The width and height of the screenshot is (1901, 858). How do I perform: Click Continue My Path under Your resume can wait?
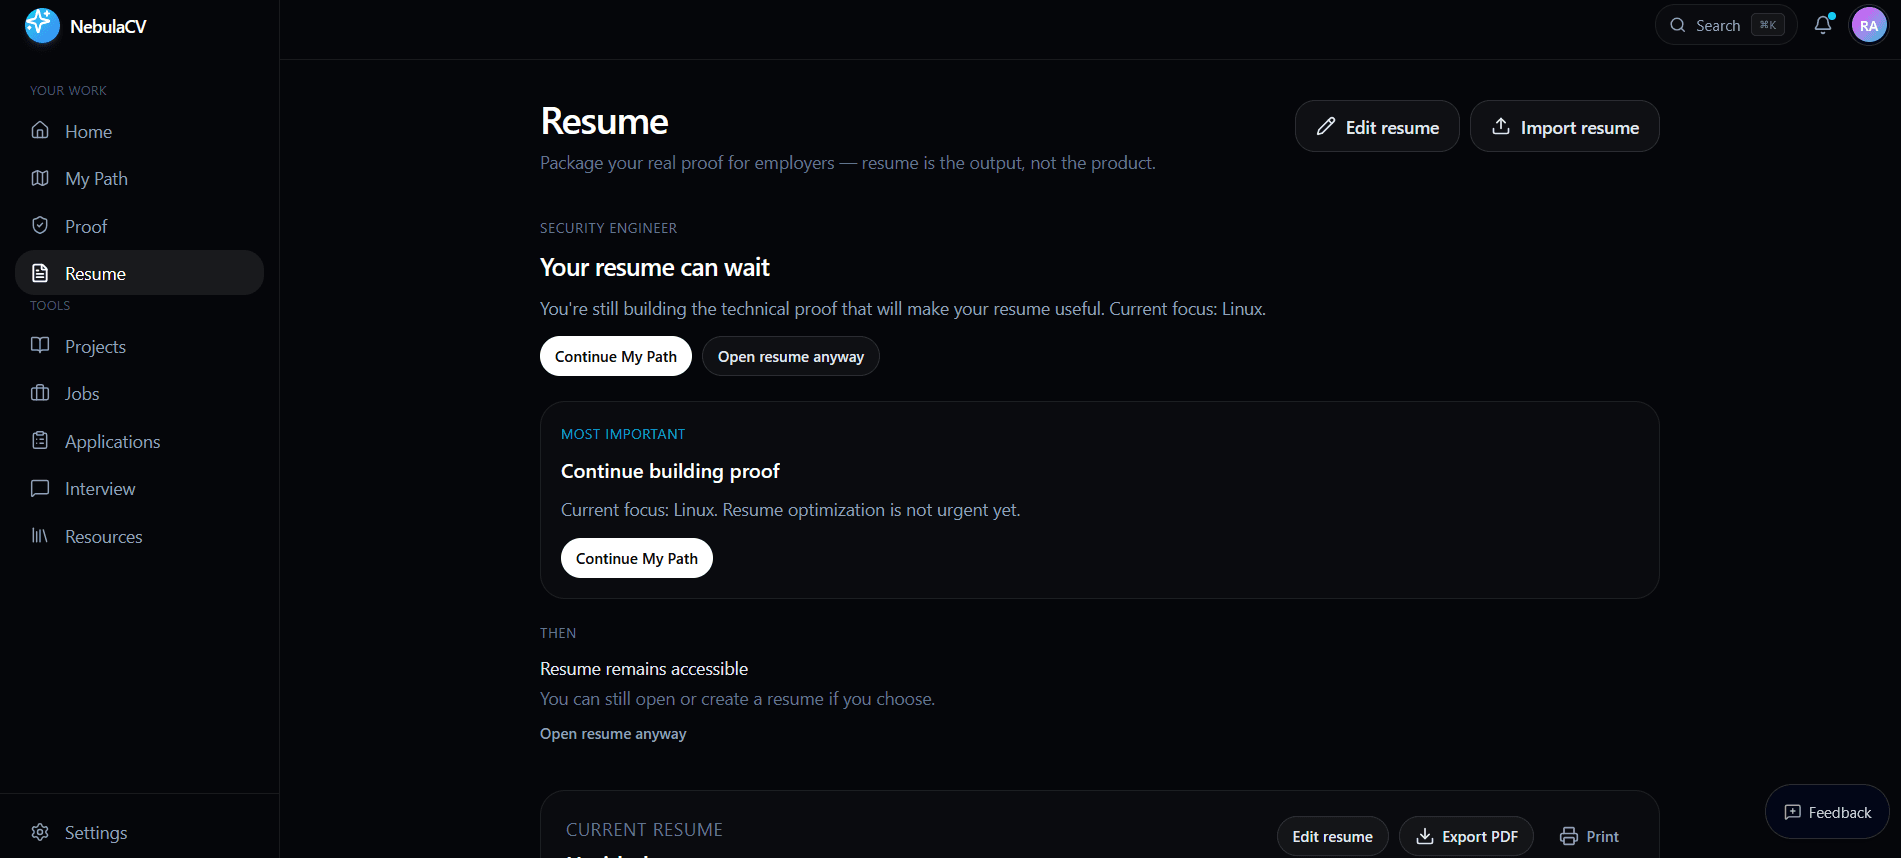[x=616, y=356]
